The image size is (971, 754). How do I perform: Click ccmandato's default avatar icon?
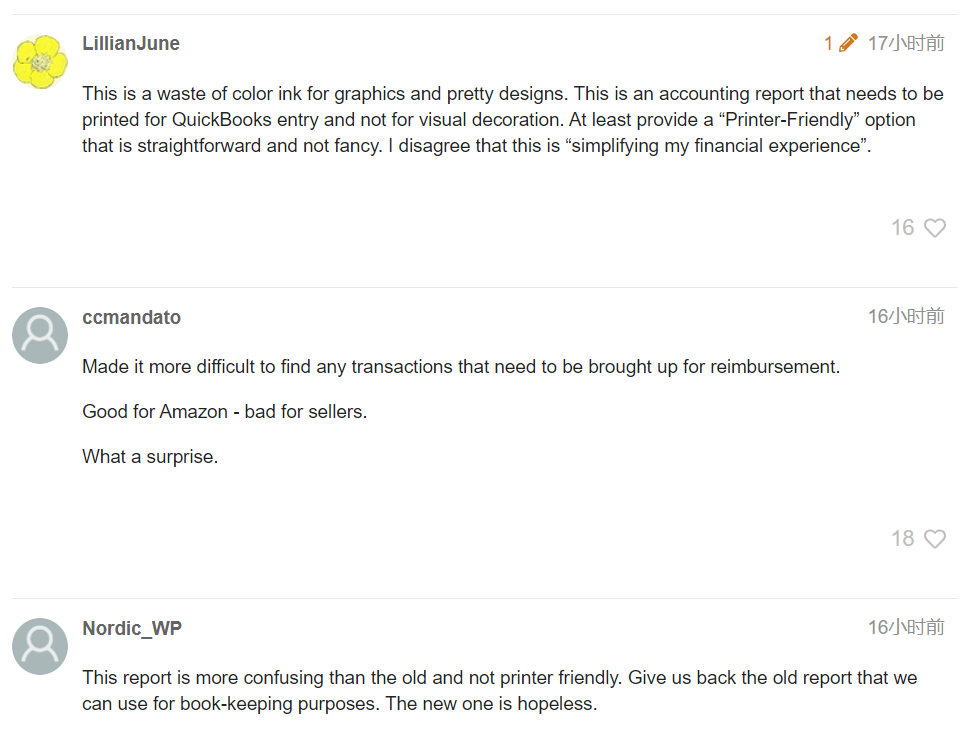pos(40,336)
